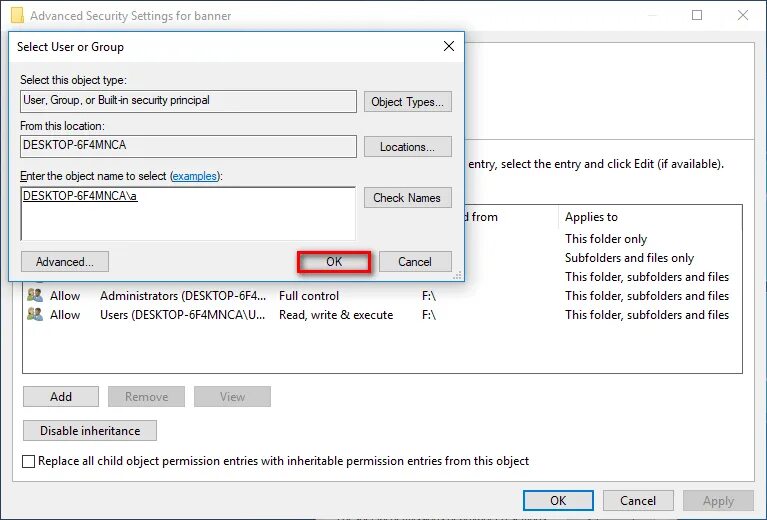Click the Full control access cell
The image size is (767, 520).
point(309,296)
